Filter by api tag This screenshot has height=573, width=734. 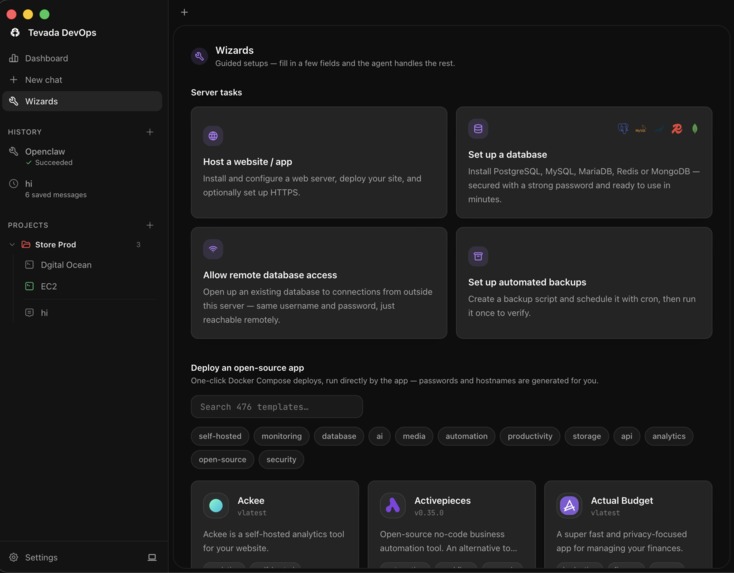[626, 436]
